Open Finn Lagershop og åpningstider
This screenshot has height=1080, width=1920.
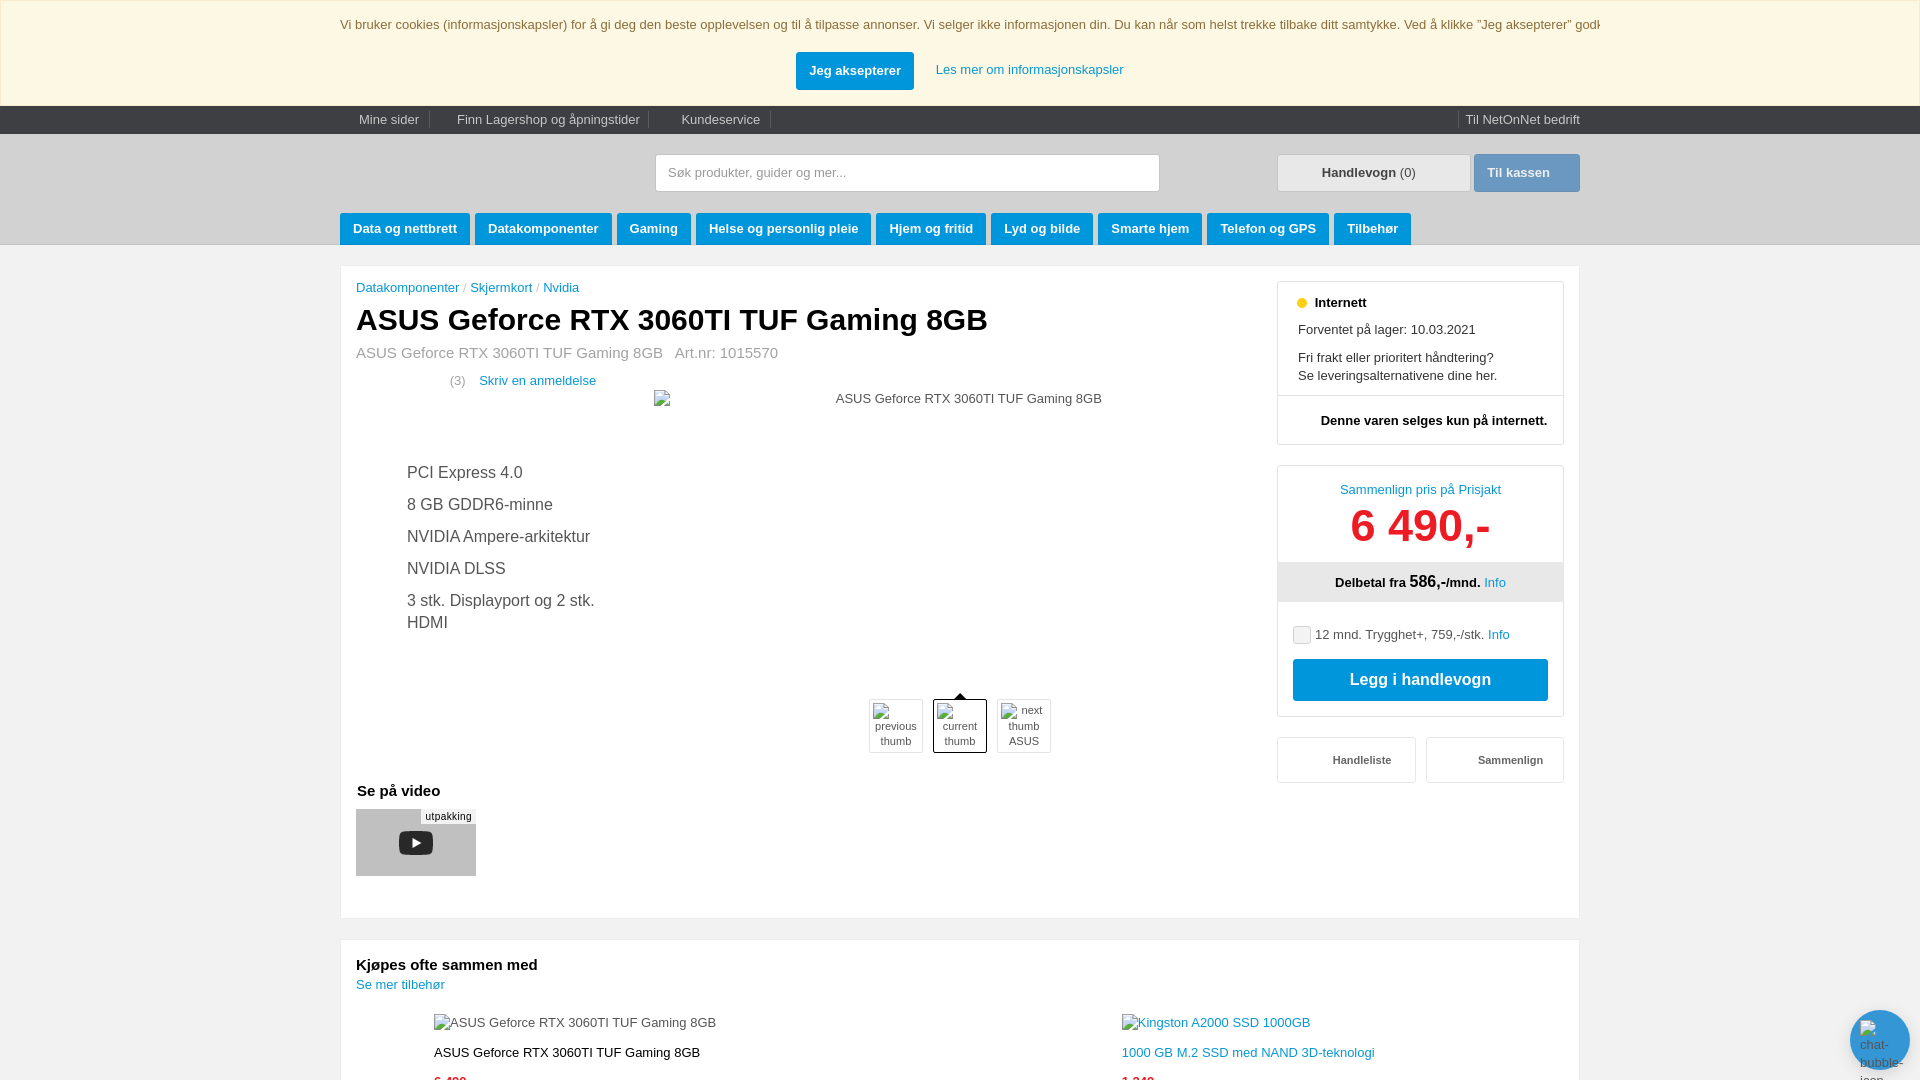tap(548, 120)
